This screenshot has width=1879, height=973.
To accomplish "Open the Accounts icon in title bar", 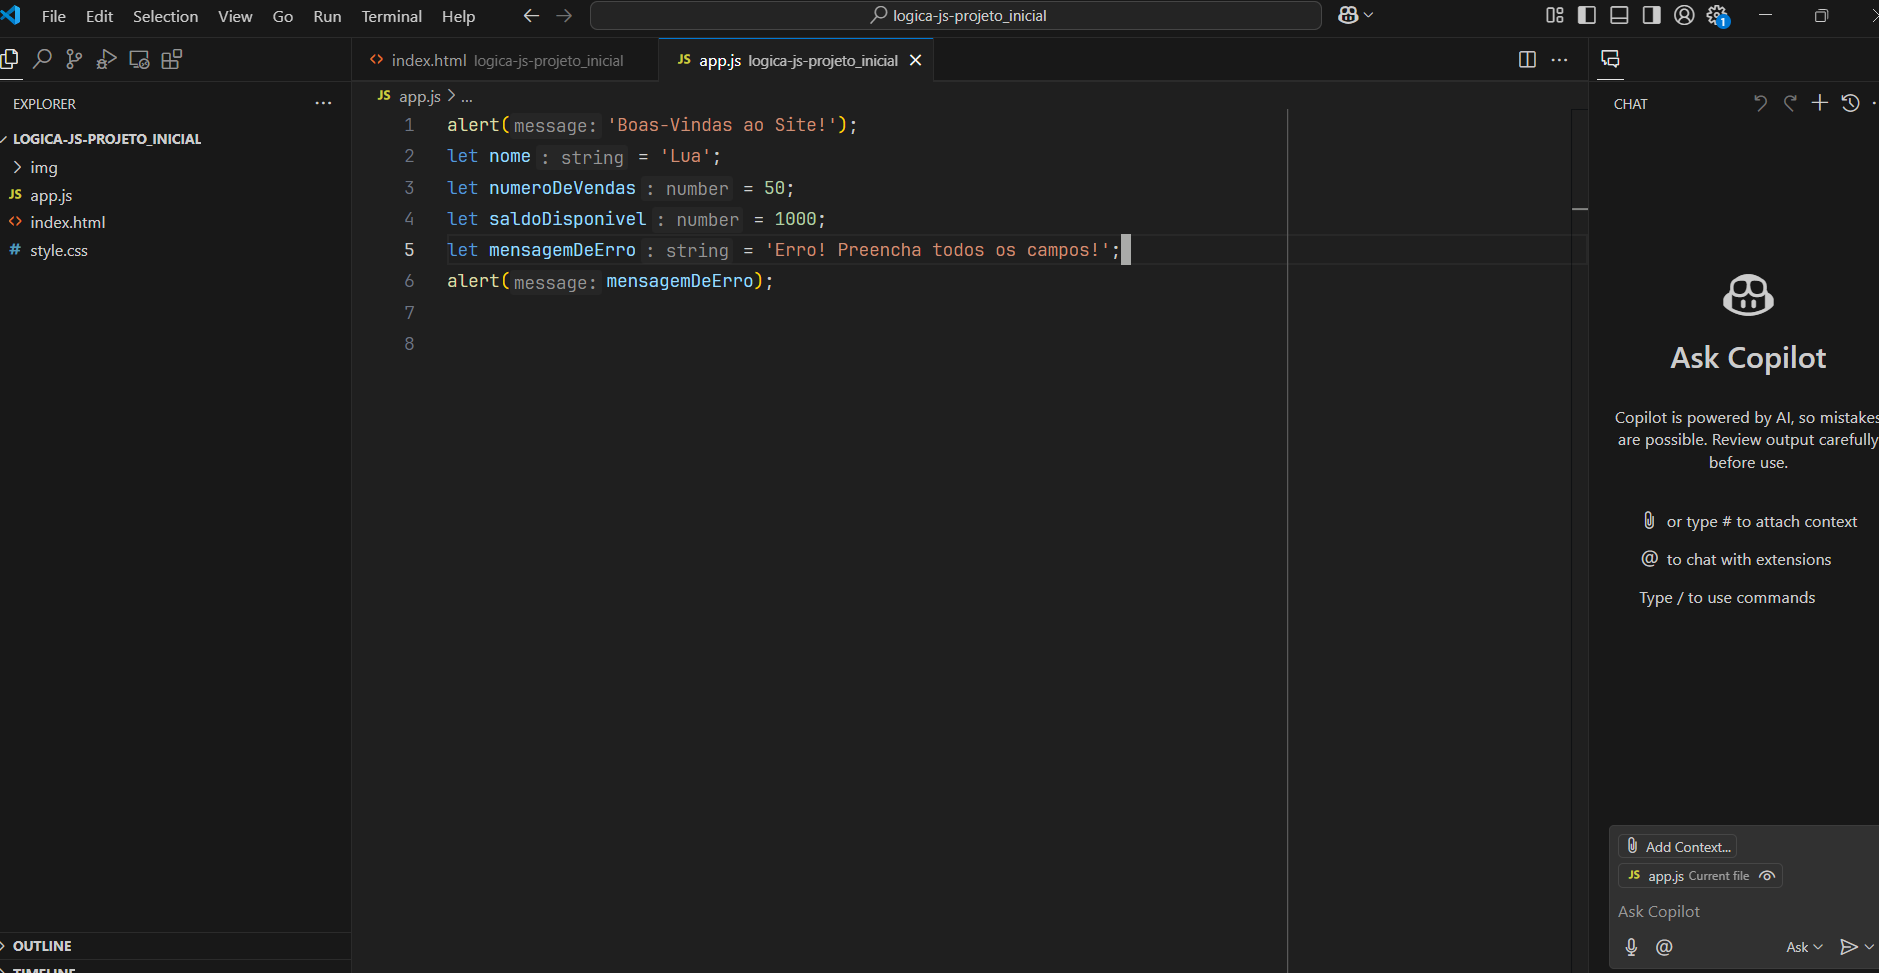I will [1685, 15].
